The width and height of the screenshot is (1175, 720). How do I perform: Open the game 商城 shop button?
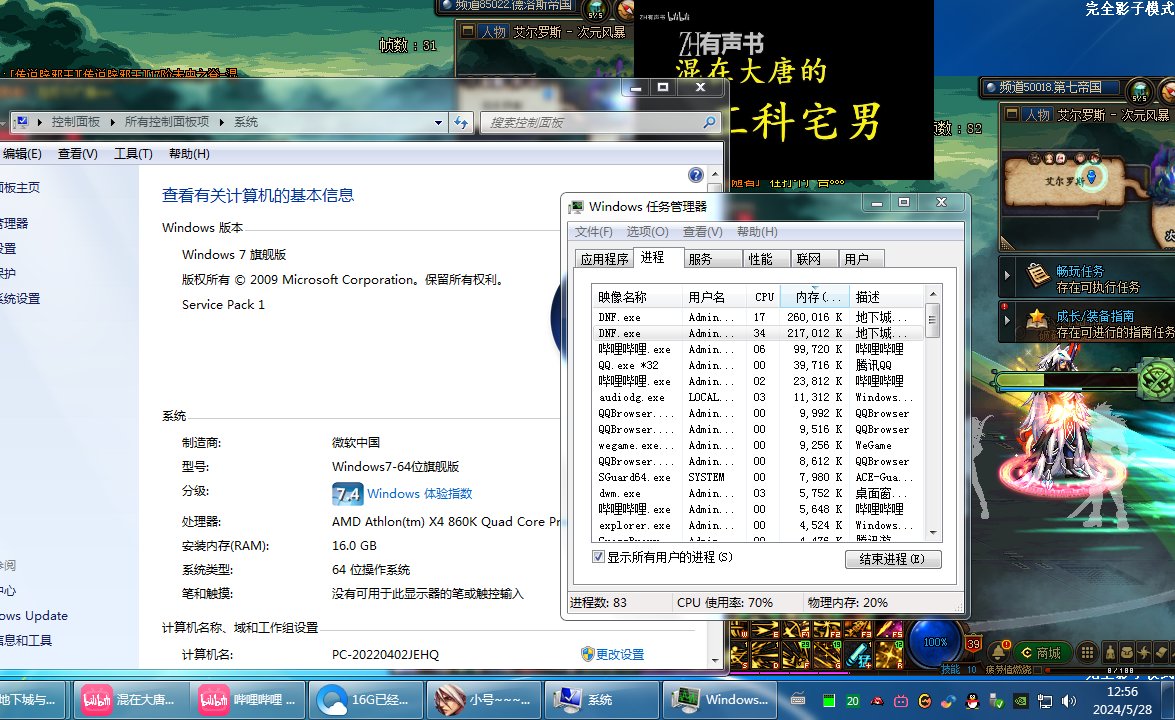pyautogui.click(x=1042, y=652)
